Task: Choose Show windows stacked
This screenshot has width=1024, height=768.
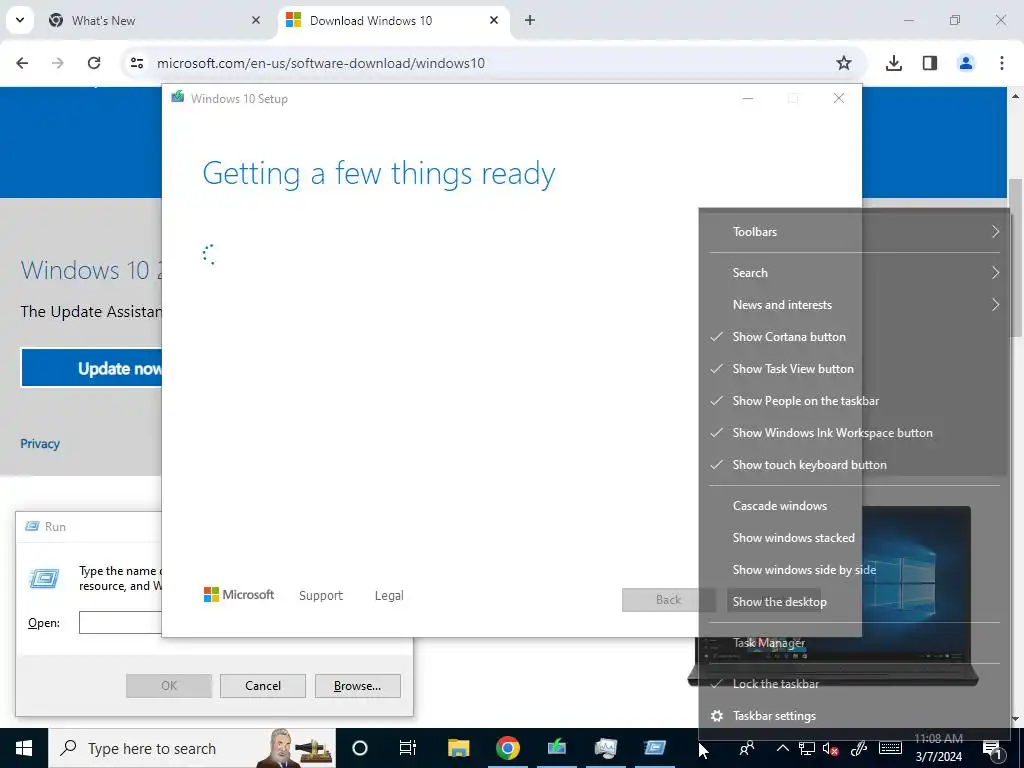Action: pyautogui.click(x=854, y=538)
